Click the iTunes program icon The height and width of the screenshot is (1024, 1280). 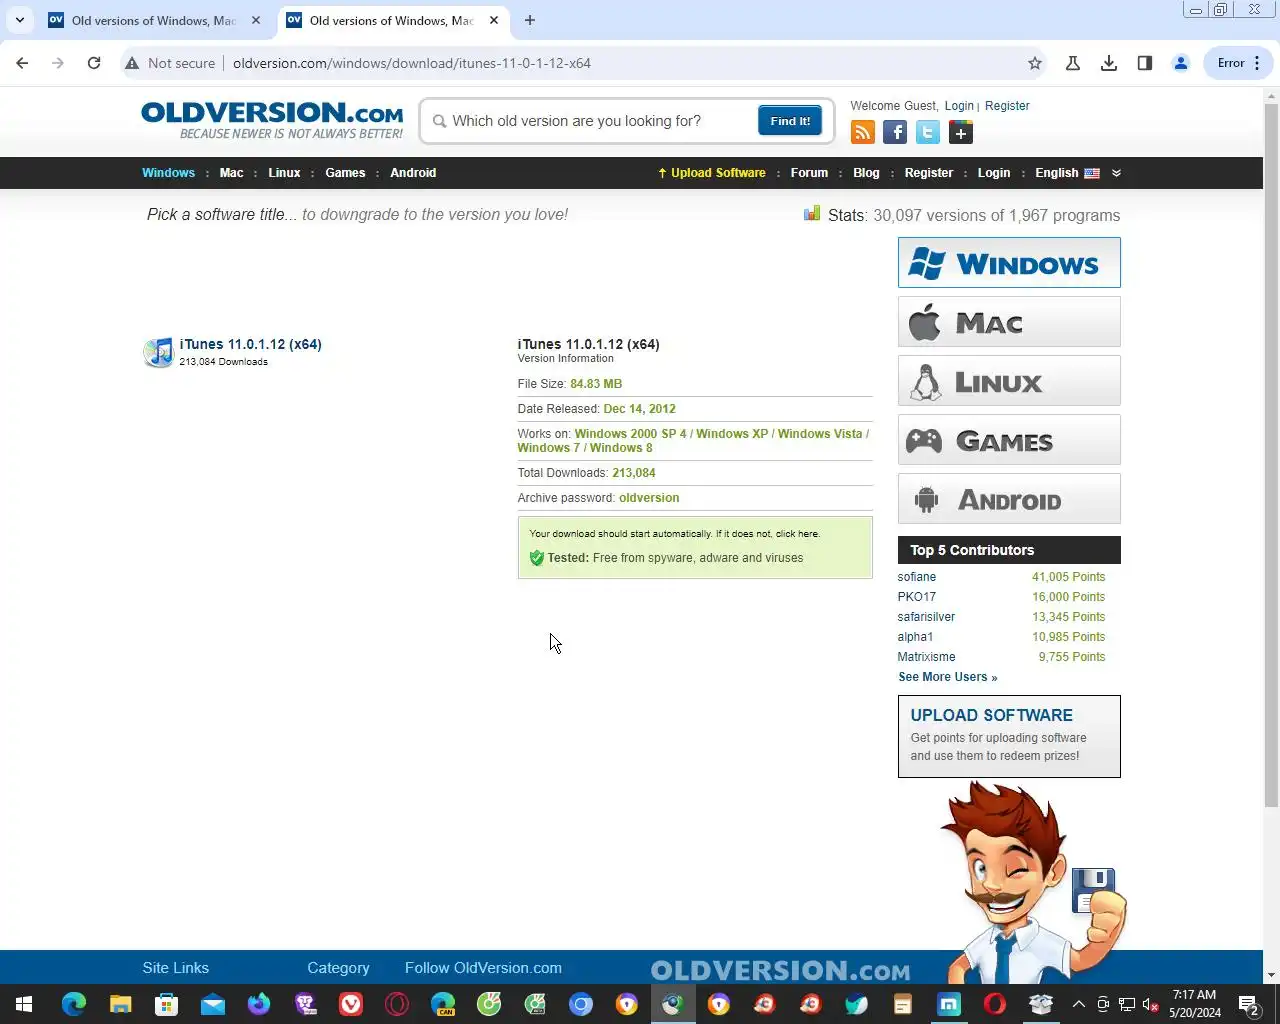pos(158,352)
